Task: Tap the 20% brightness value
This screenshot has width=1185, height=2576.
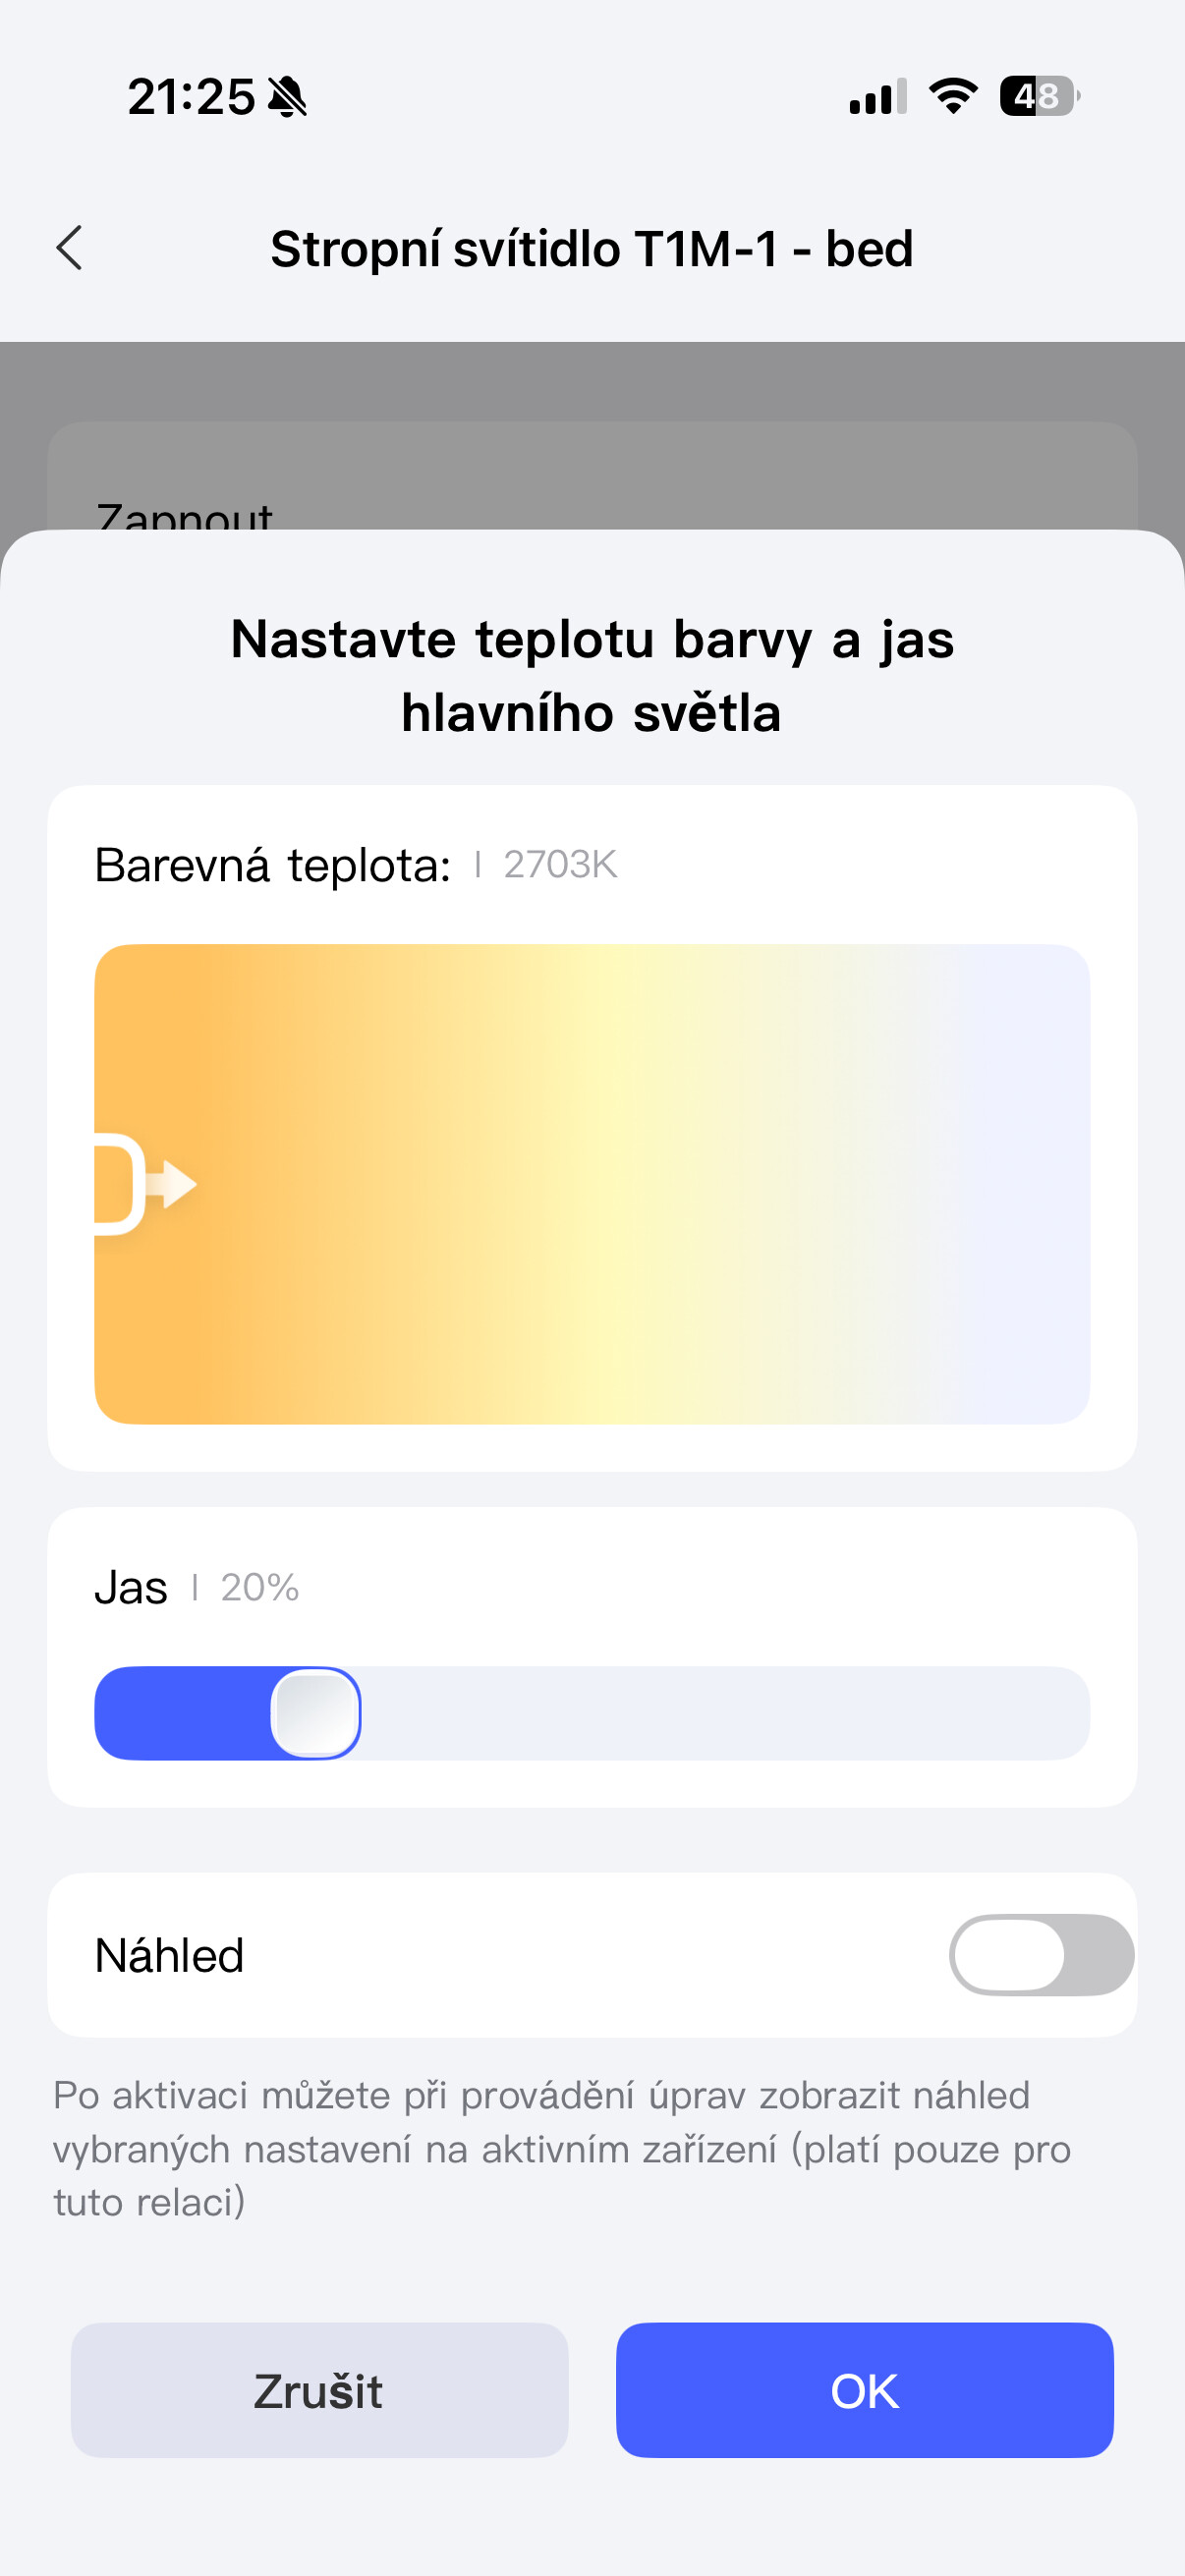Action: pyautogui.click(x=260, y=1588)
